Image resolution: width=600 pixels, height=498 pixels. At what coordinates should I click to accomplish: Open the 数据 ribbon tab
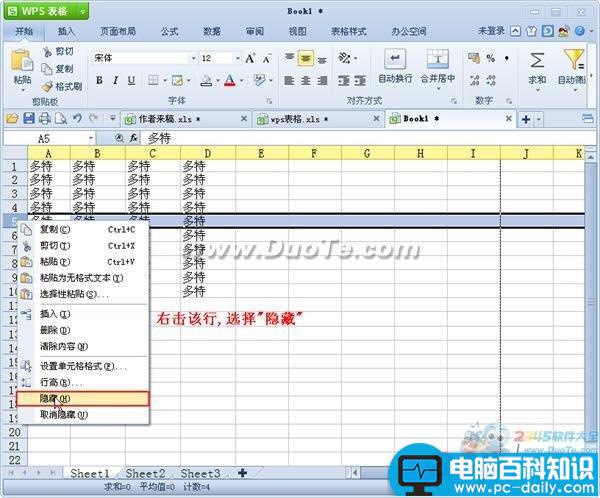pos(212,31)
